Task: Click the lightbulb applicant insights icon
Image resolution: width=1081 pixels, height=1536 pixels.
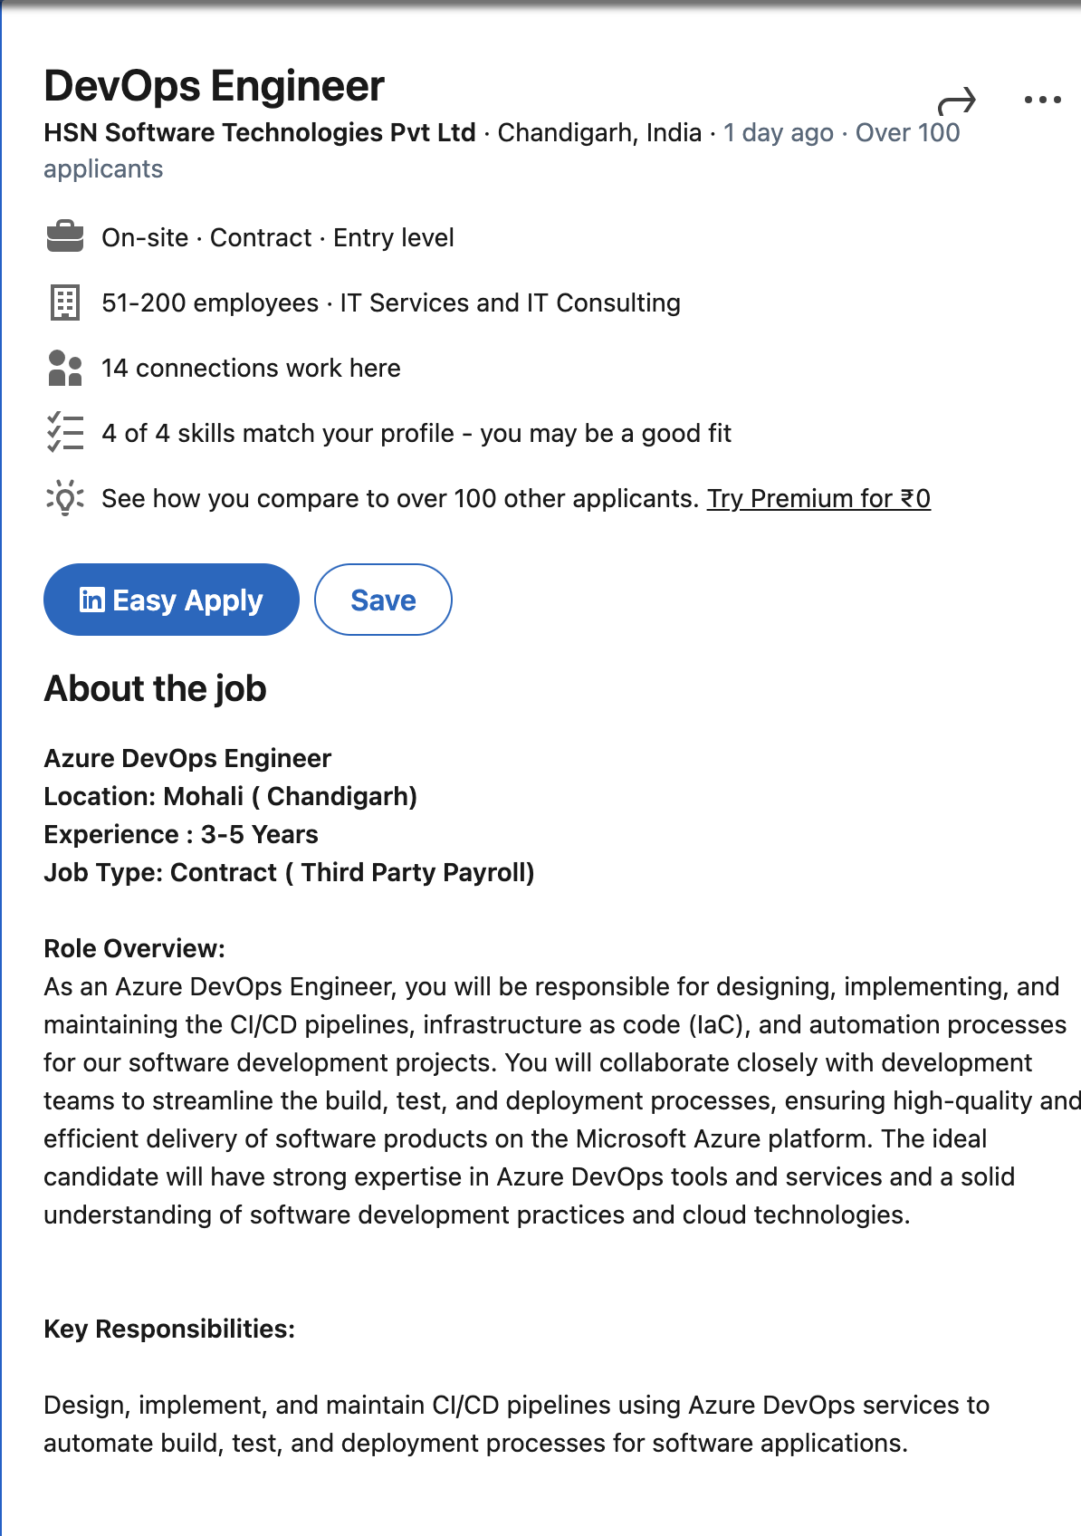Action: coord(65,498)
